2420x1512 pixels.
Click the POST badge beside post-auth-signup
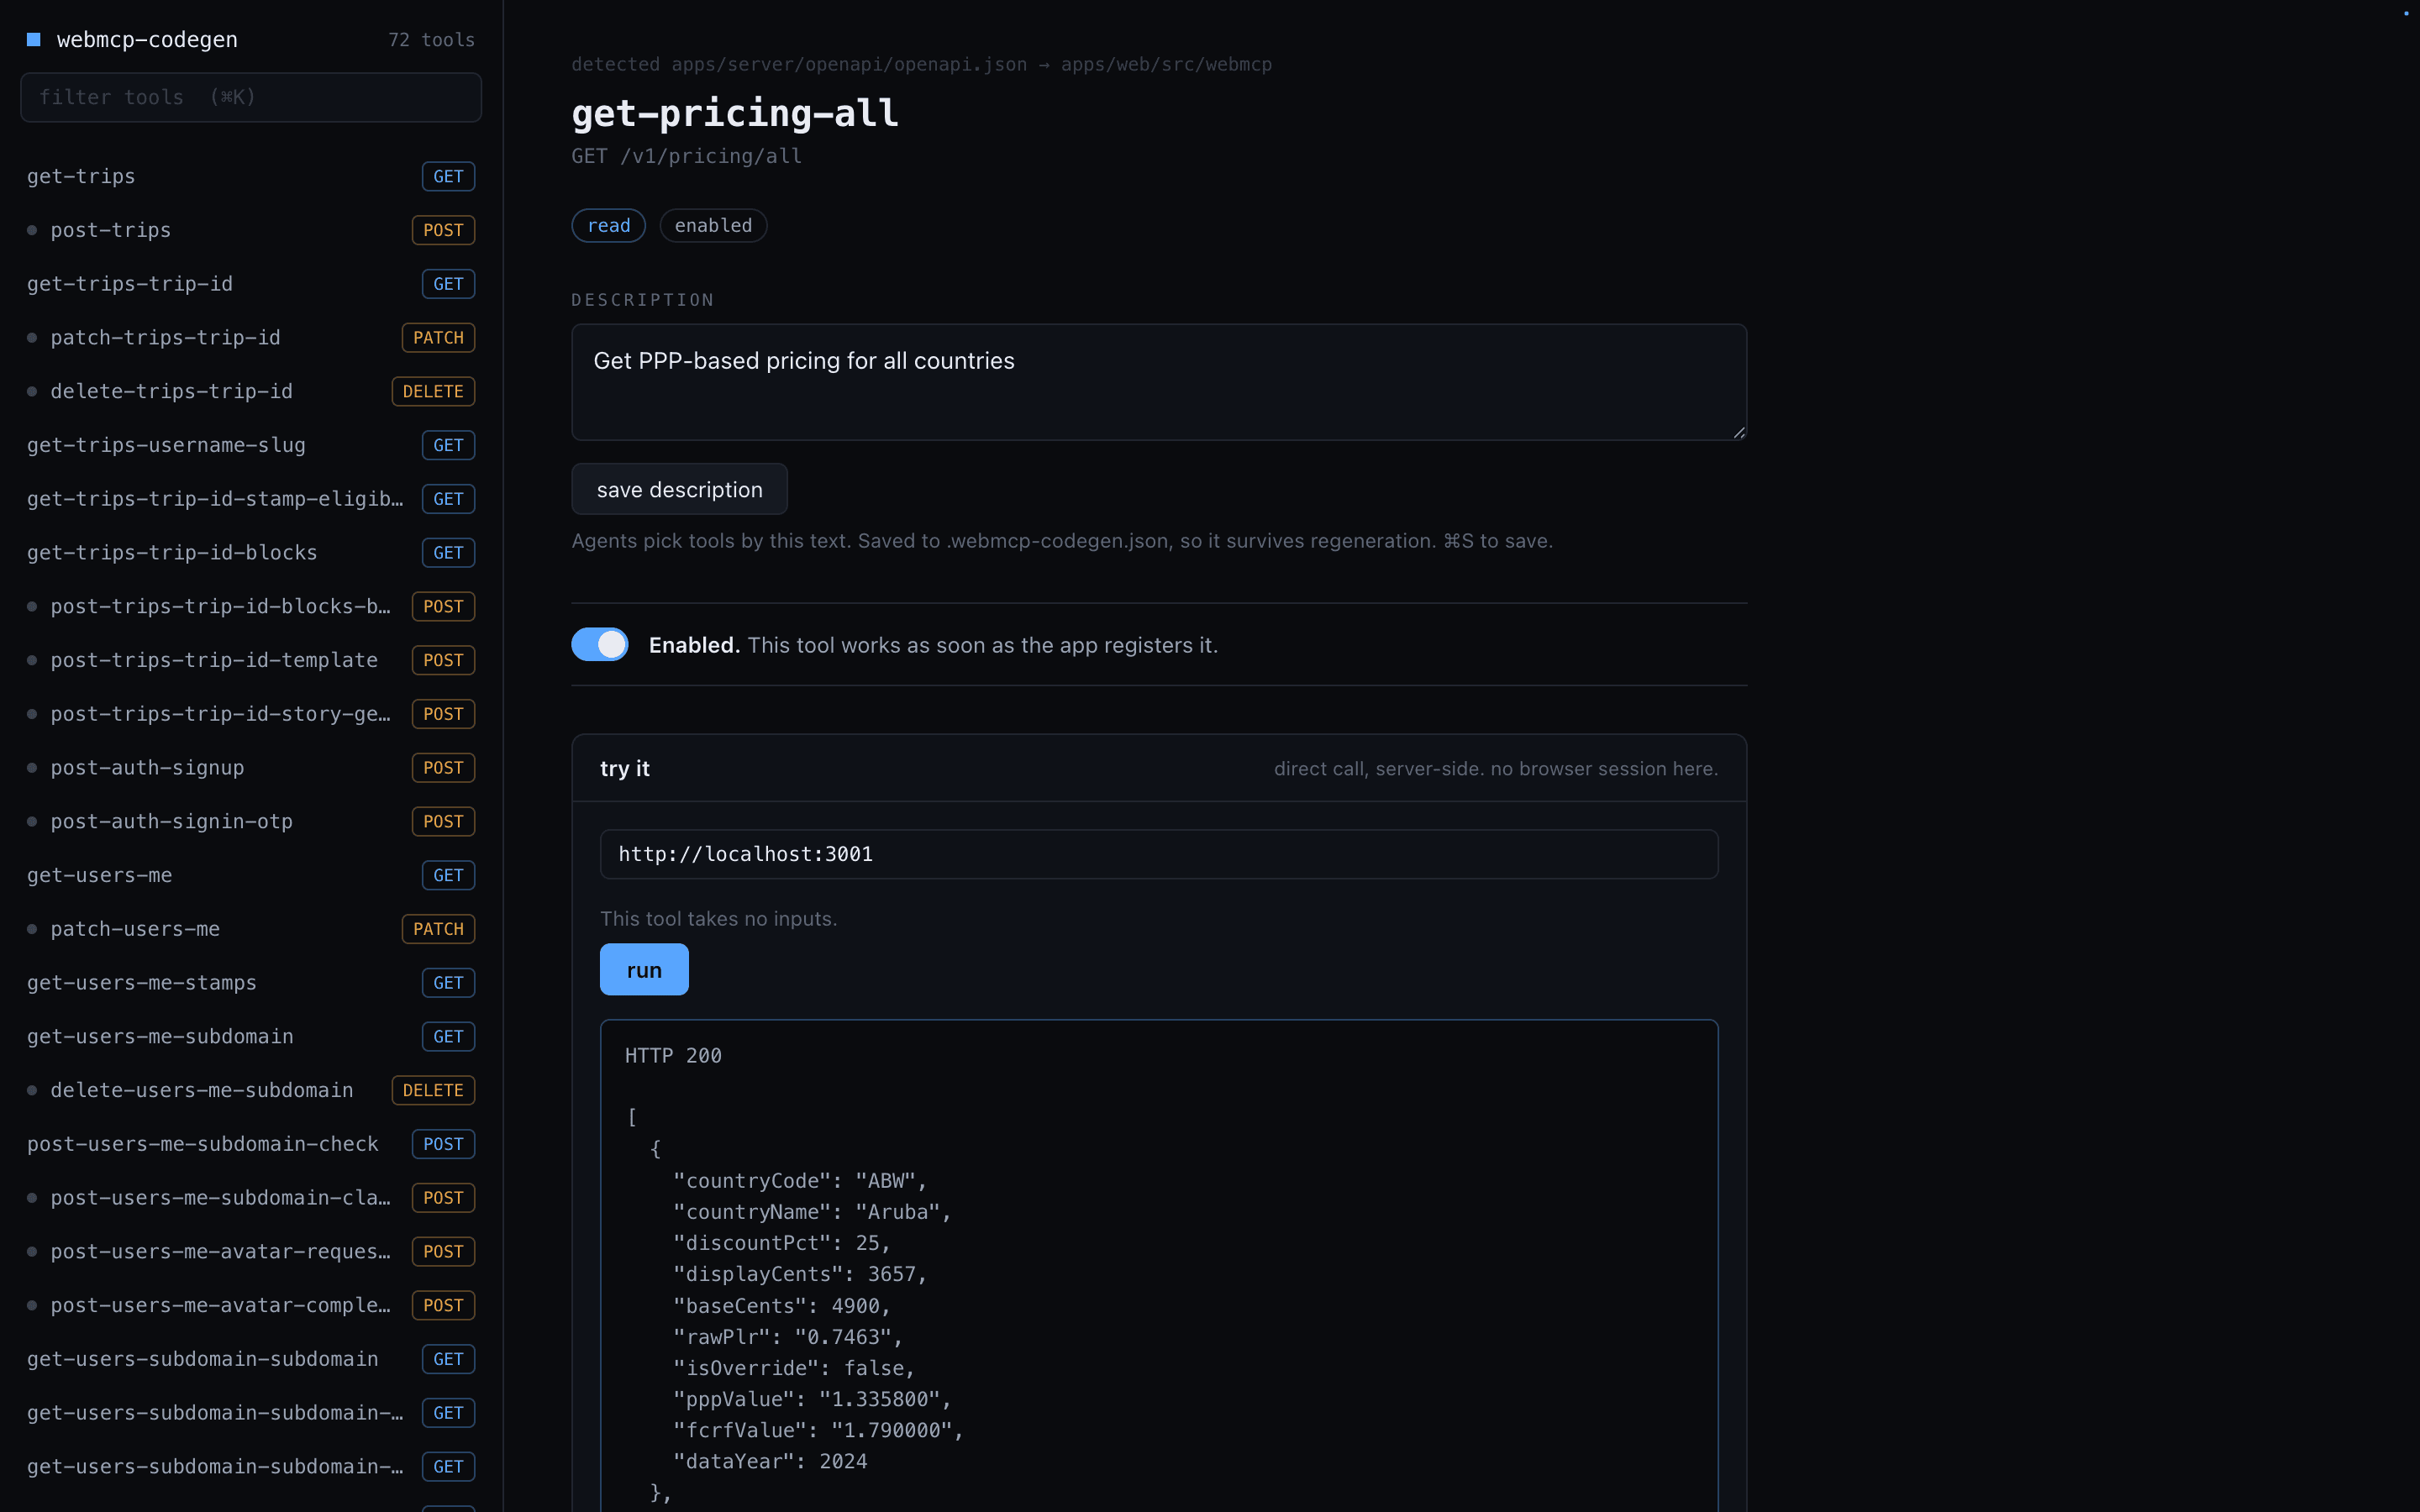(443, 768)
